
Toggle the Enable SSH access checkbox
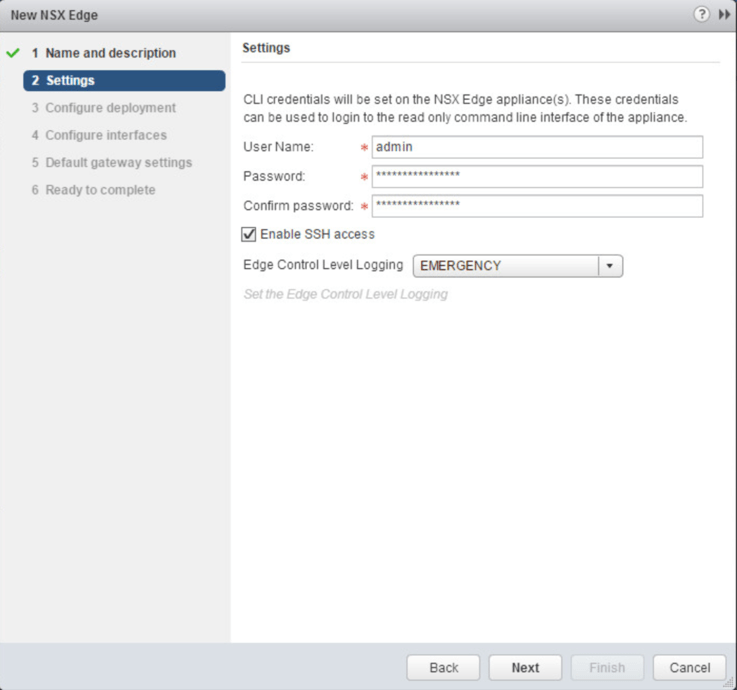pyautogui.click(x=249, y=234)
